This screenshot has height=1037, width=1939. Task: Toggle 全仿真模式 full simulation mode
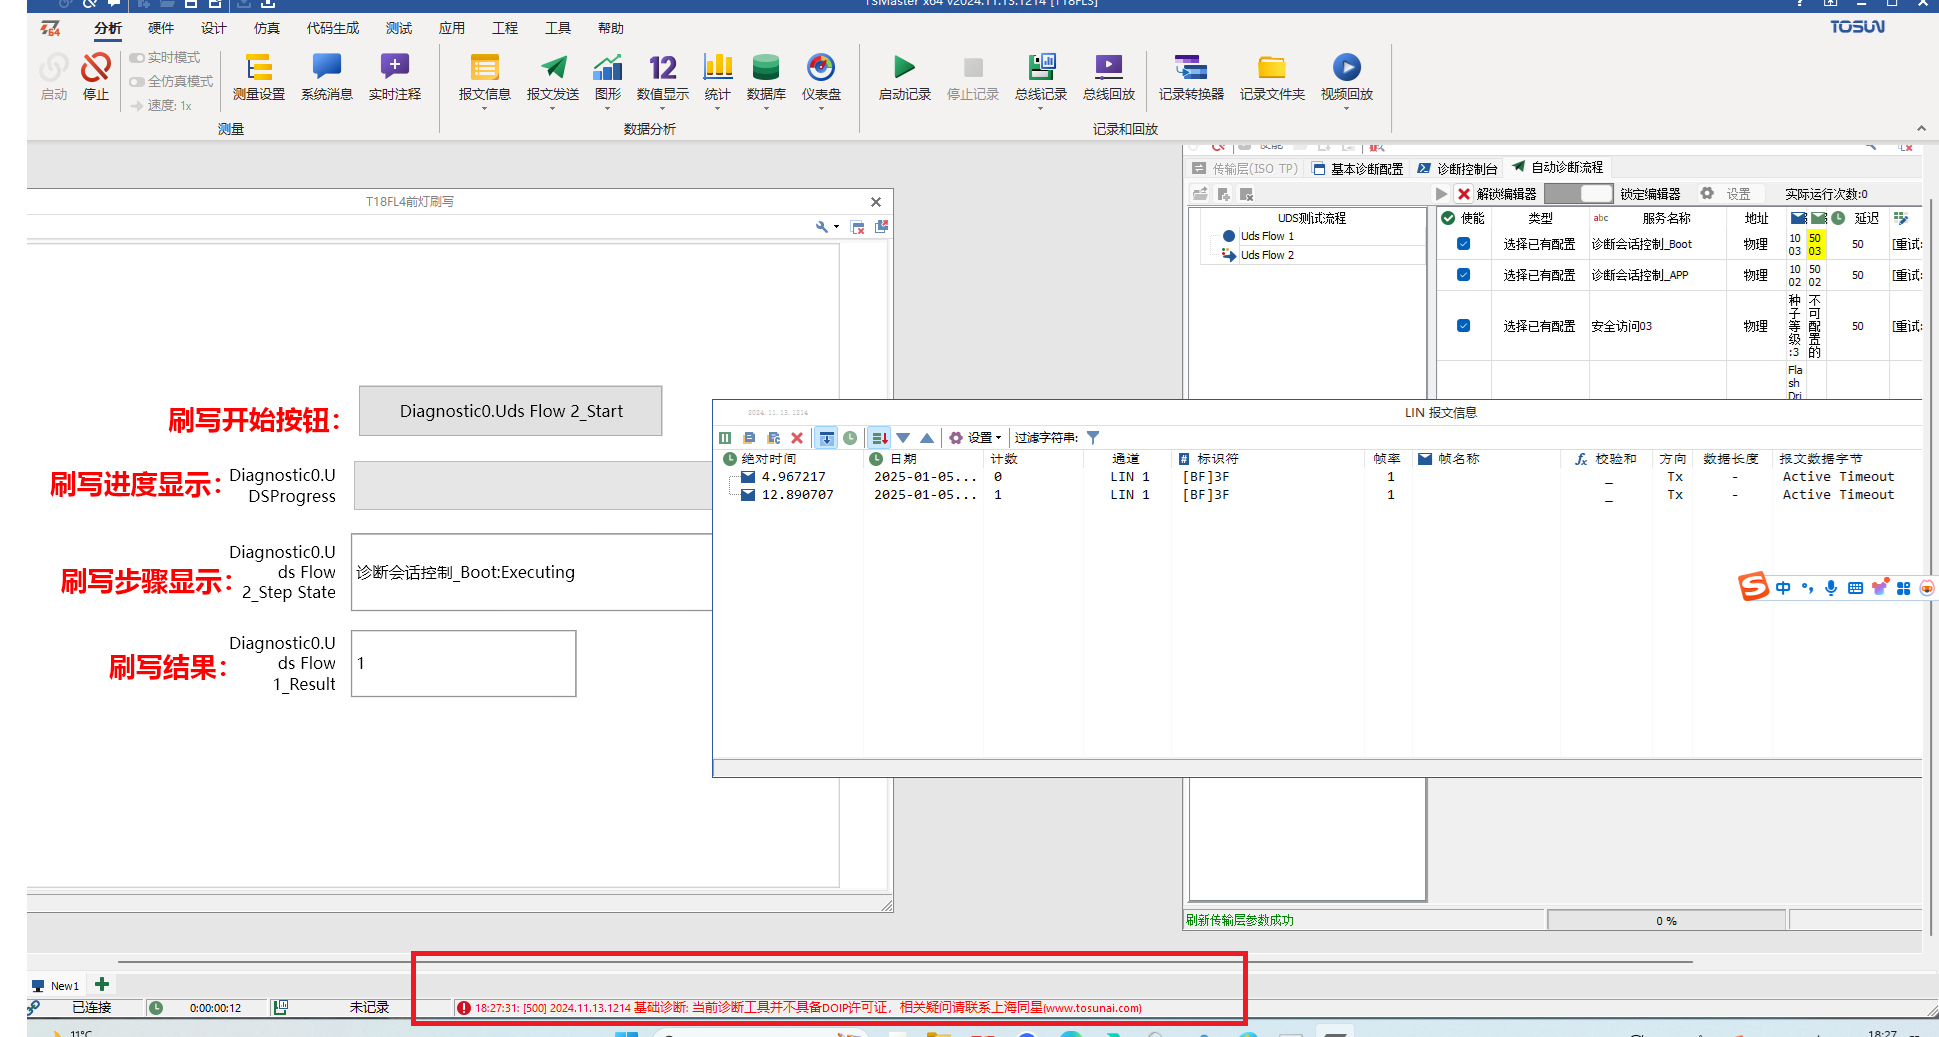[x=171, y=82]
